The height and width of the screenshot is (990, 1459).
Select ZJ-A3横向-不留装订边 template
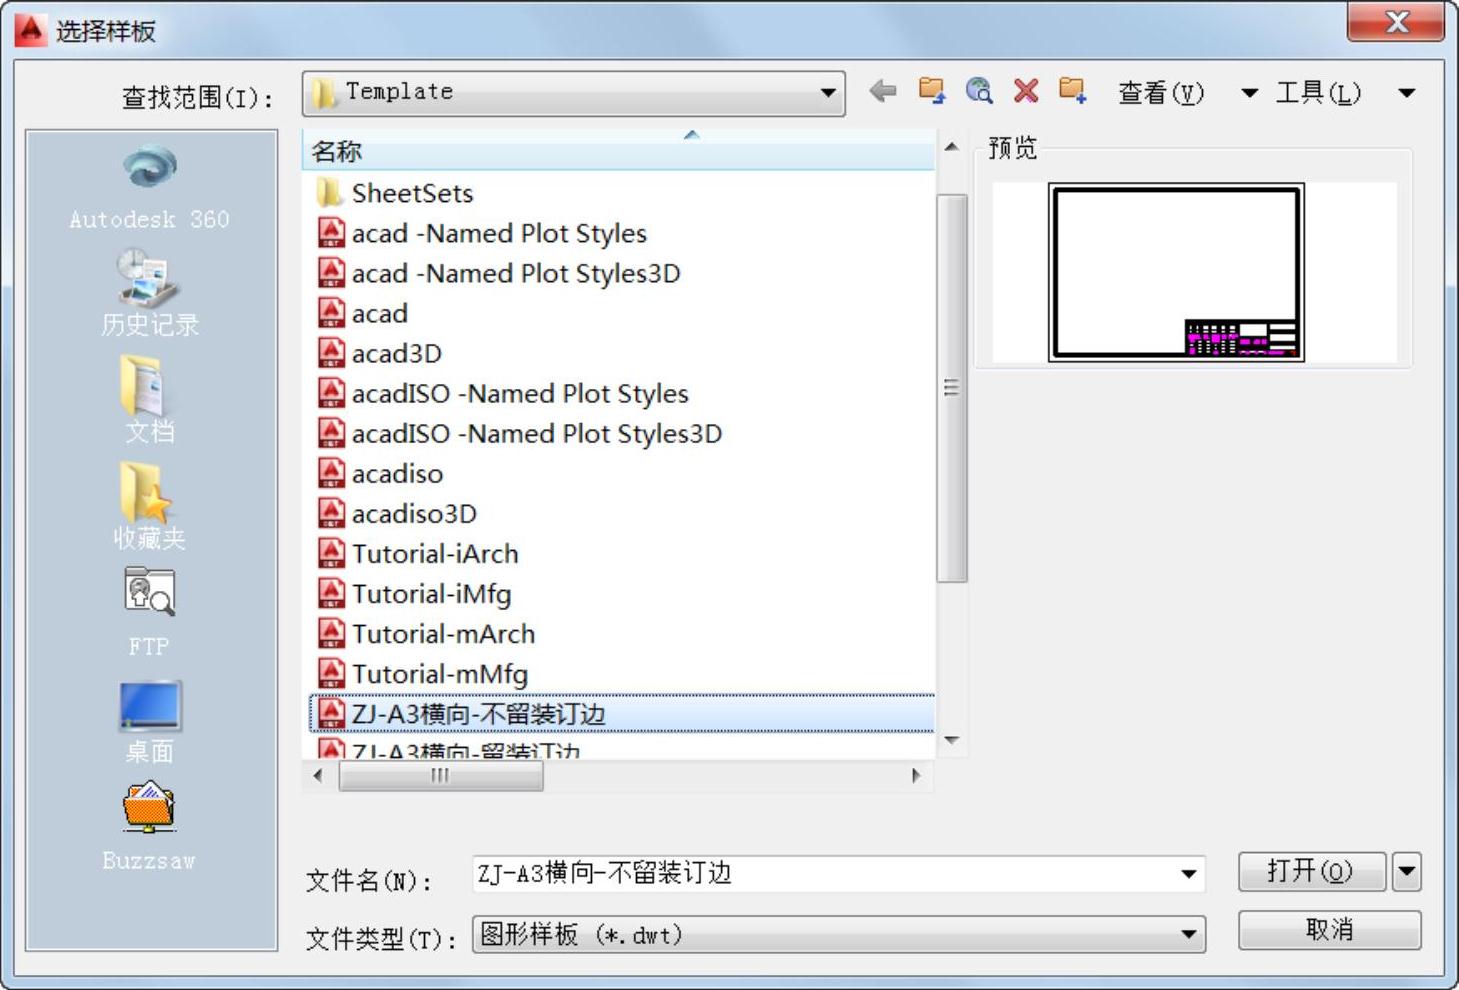(622, 713)
